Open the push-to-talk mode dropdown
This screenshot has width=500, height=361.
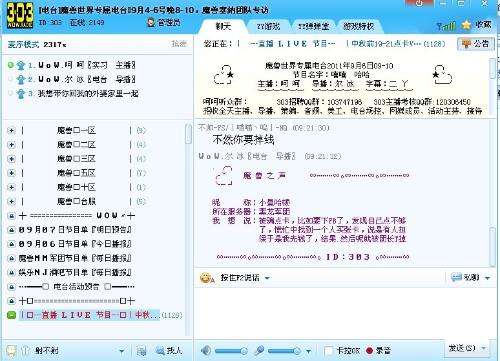point(267,278)
